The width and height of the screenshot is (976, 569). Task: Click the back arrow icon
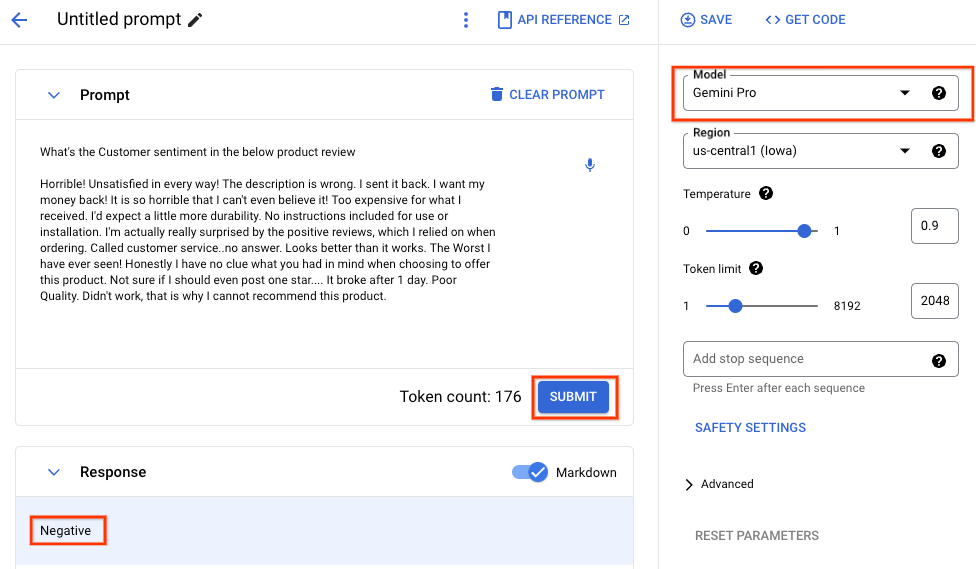(19, 20)
